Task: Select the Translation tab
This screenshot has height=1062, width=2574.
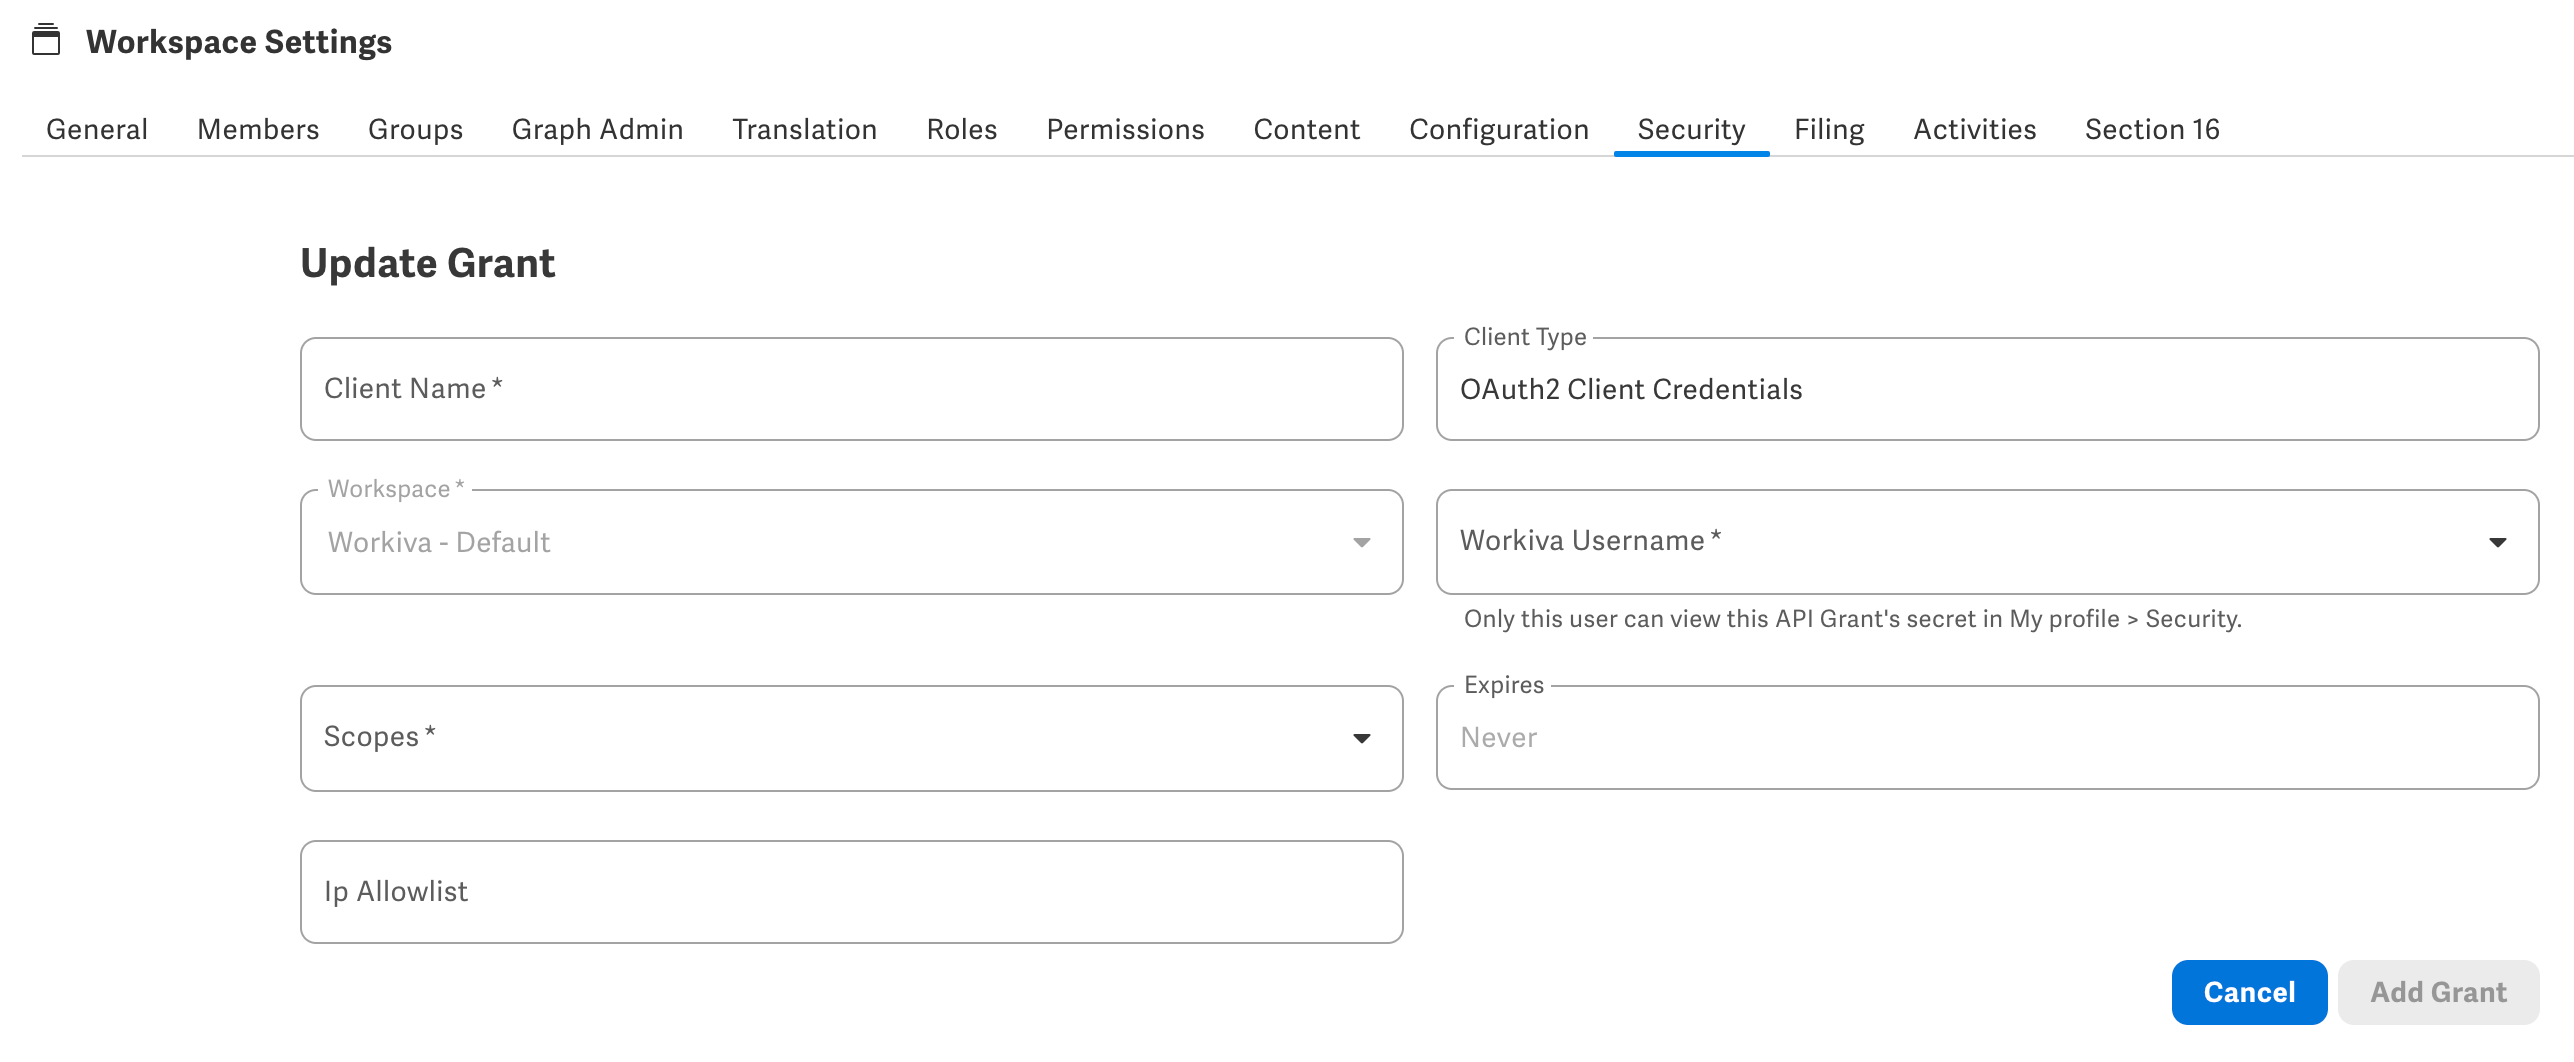Action: pos(805,129)
